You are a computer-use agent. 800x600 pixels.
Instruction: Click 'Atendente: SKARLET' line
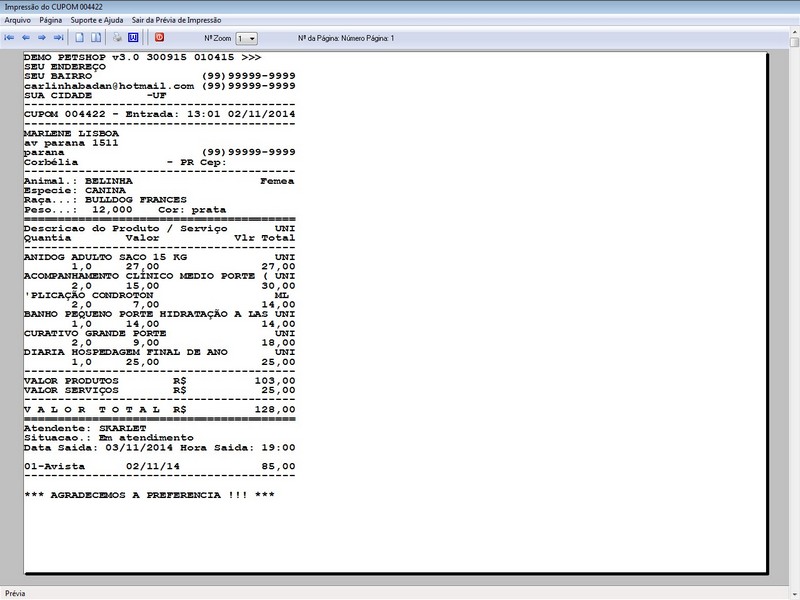tap(85, 429)
